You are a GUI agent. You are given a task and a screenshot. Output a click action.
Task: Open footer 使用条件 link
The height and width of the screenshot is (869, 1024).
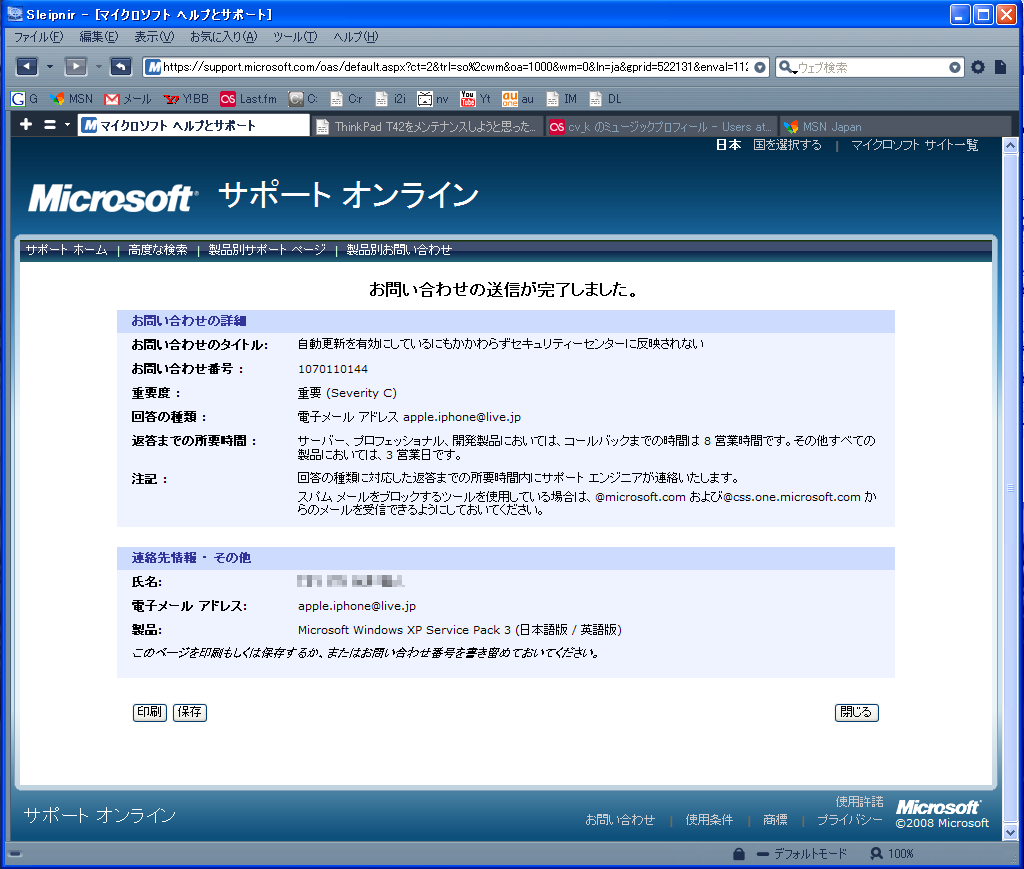click(709, 819)
